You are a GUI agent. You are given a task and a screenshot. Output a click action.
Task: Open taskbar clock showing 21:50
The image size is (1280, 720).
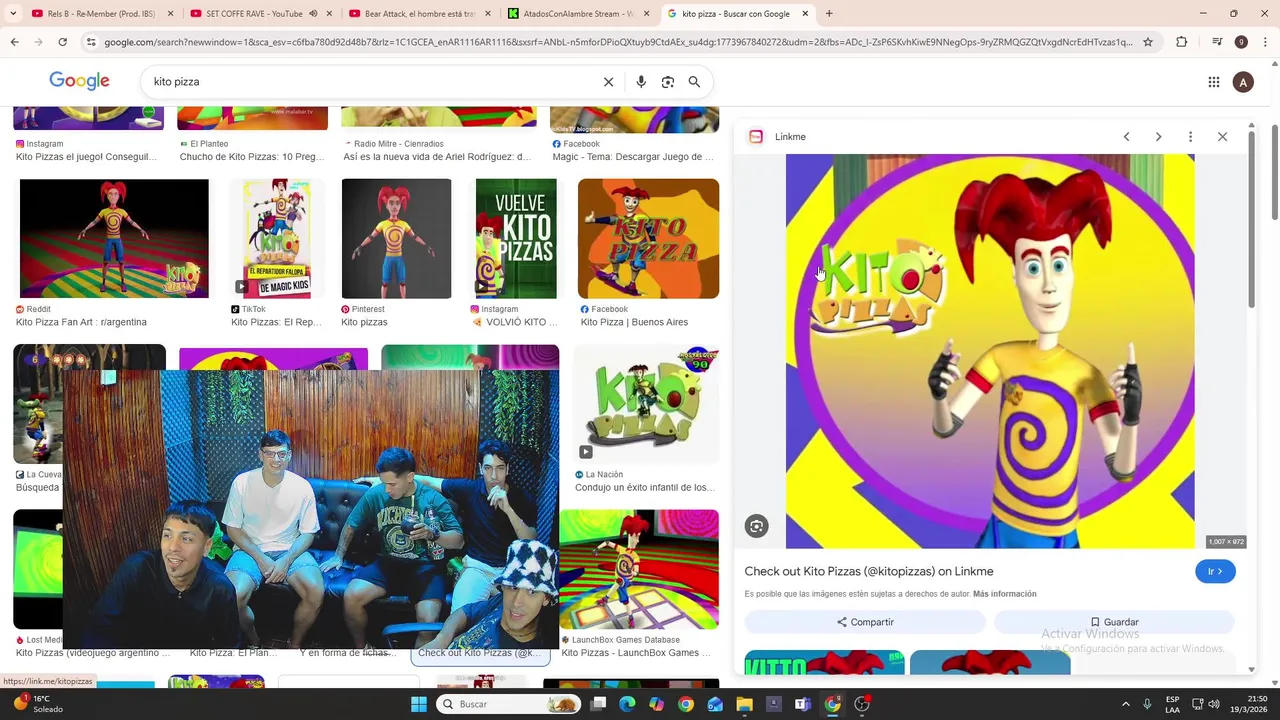[1249, 704]
